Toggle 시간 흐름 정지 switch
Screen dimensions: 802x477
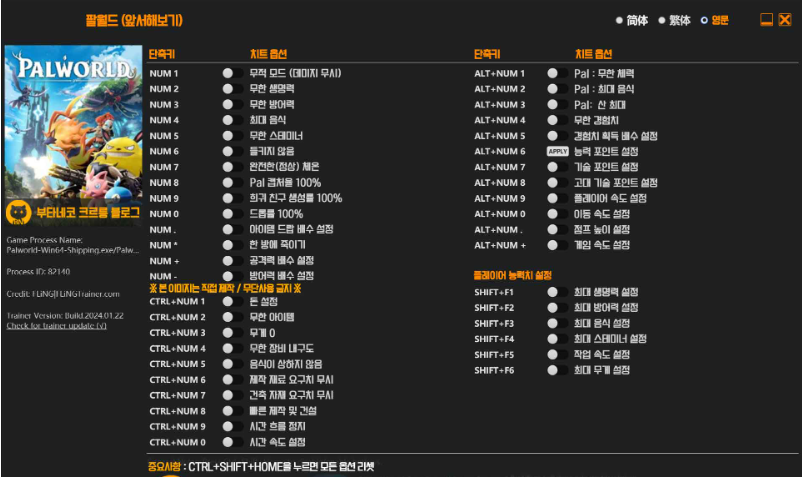(233, 426)
